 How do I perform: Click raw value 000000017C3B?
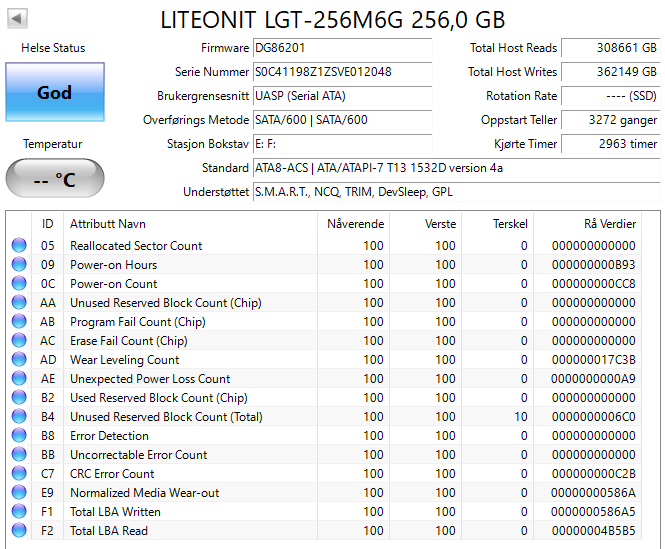tap(593, 360)
